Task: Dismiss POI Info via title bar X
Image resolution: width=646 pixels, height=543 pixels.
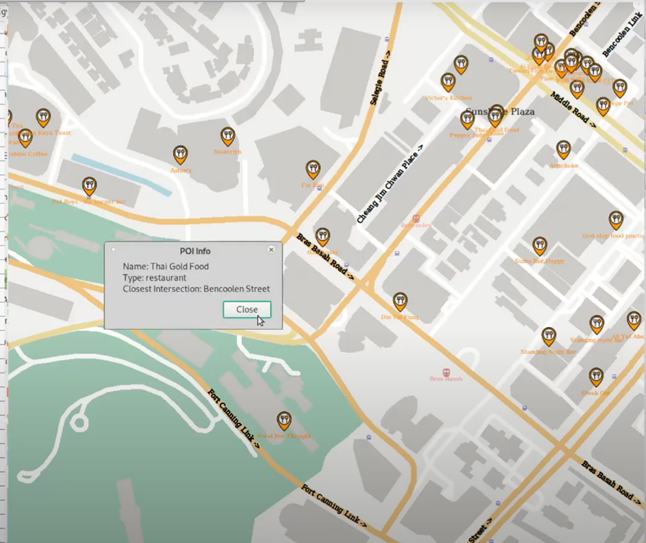Action: click(271, 250)
